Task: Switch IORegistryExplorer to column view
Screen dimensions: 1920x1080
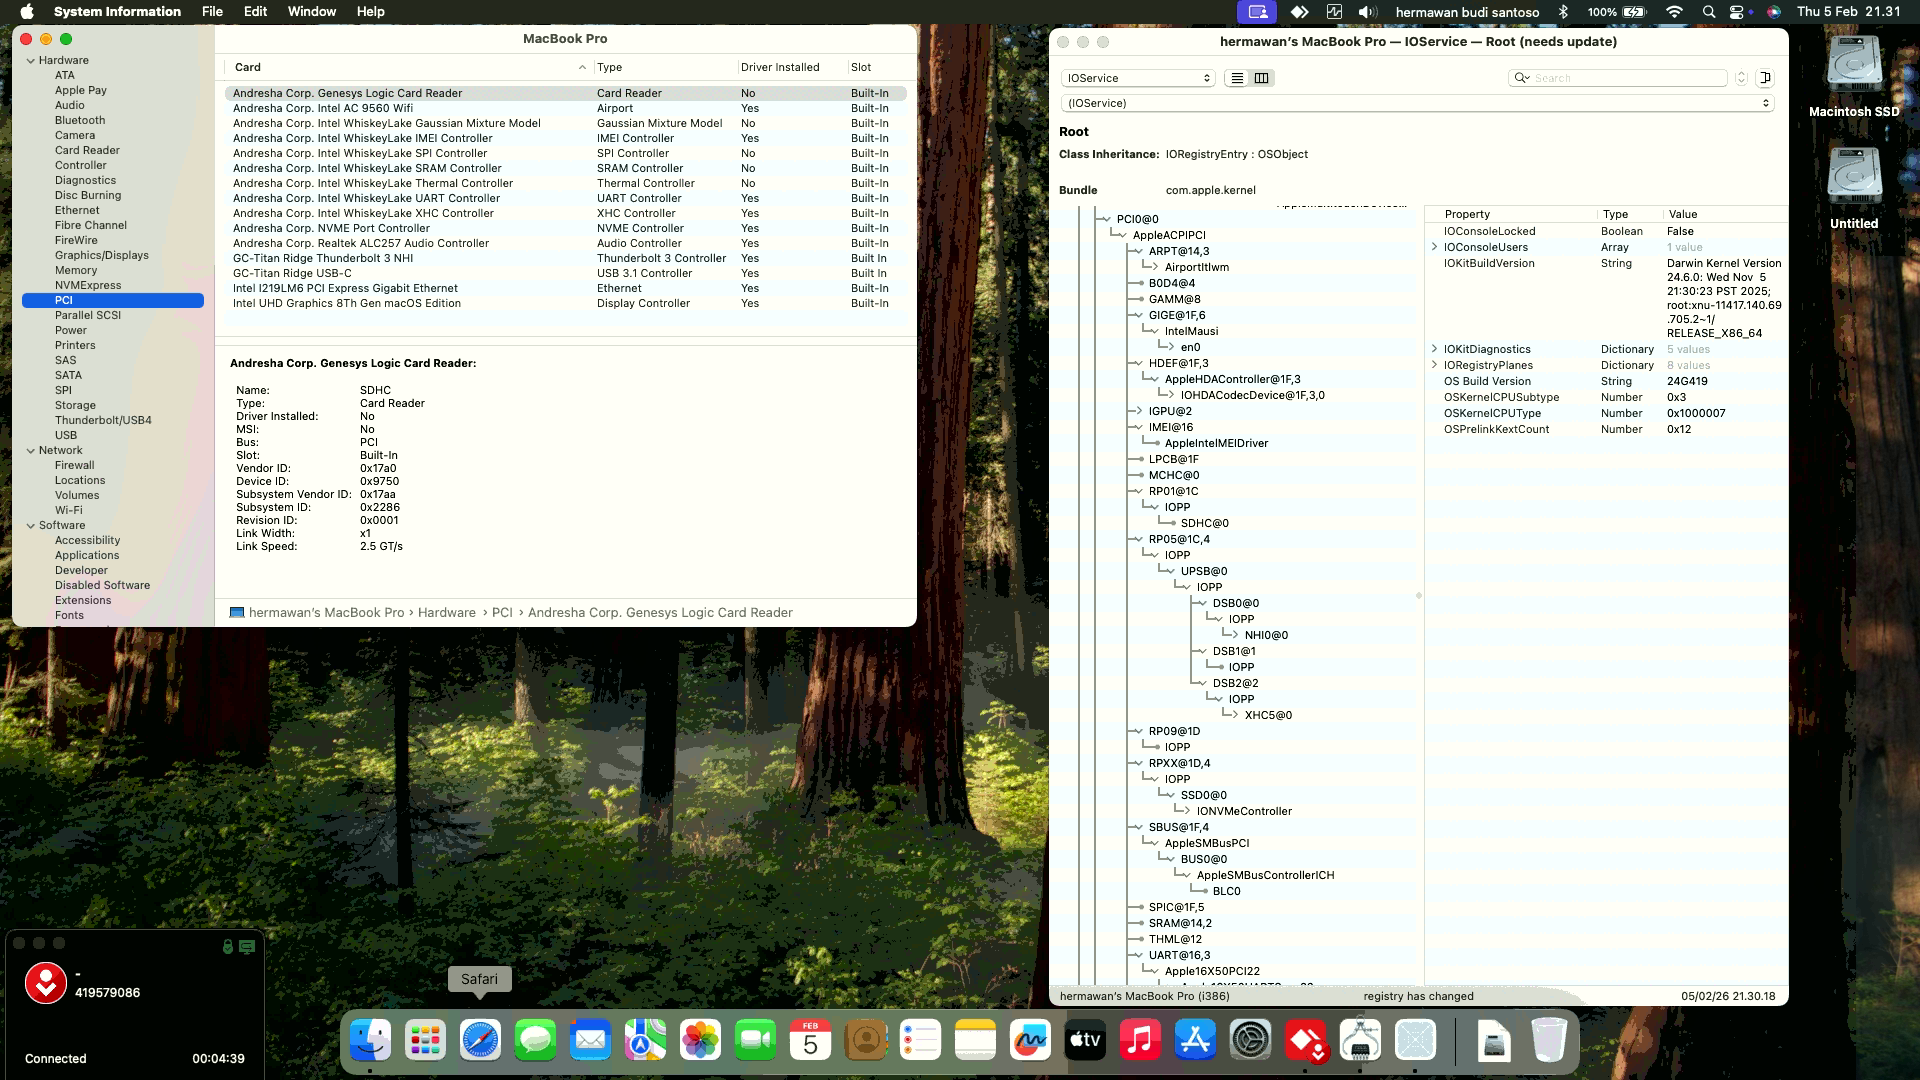Action: click(1262, 78)
